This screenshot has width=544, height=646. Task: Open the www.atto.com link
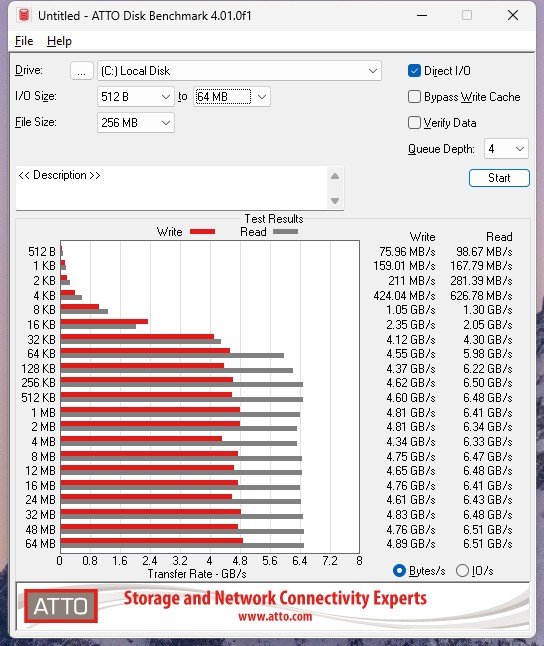click(x=275, y=616)
